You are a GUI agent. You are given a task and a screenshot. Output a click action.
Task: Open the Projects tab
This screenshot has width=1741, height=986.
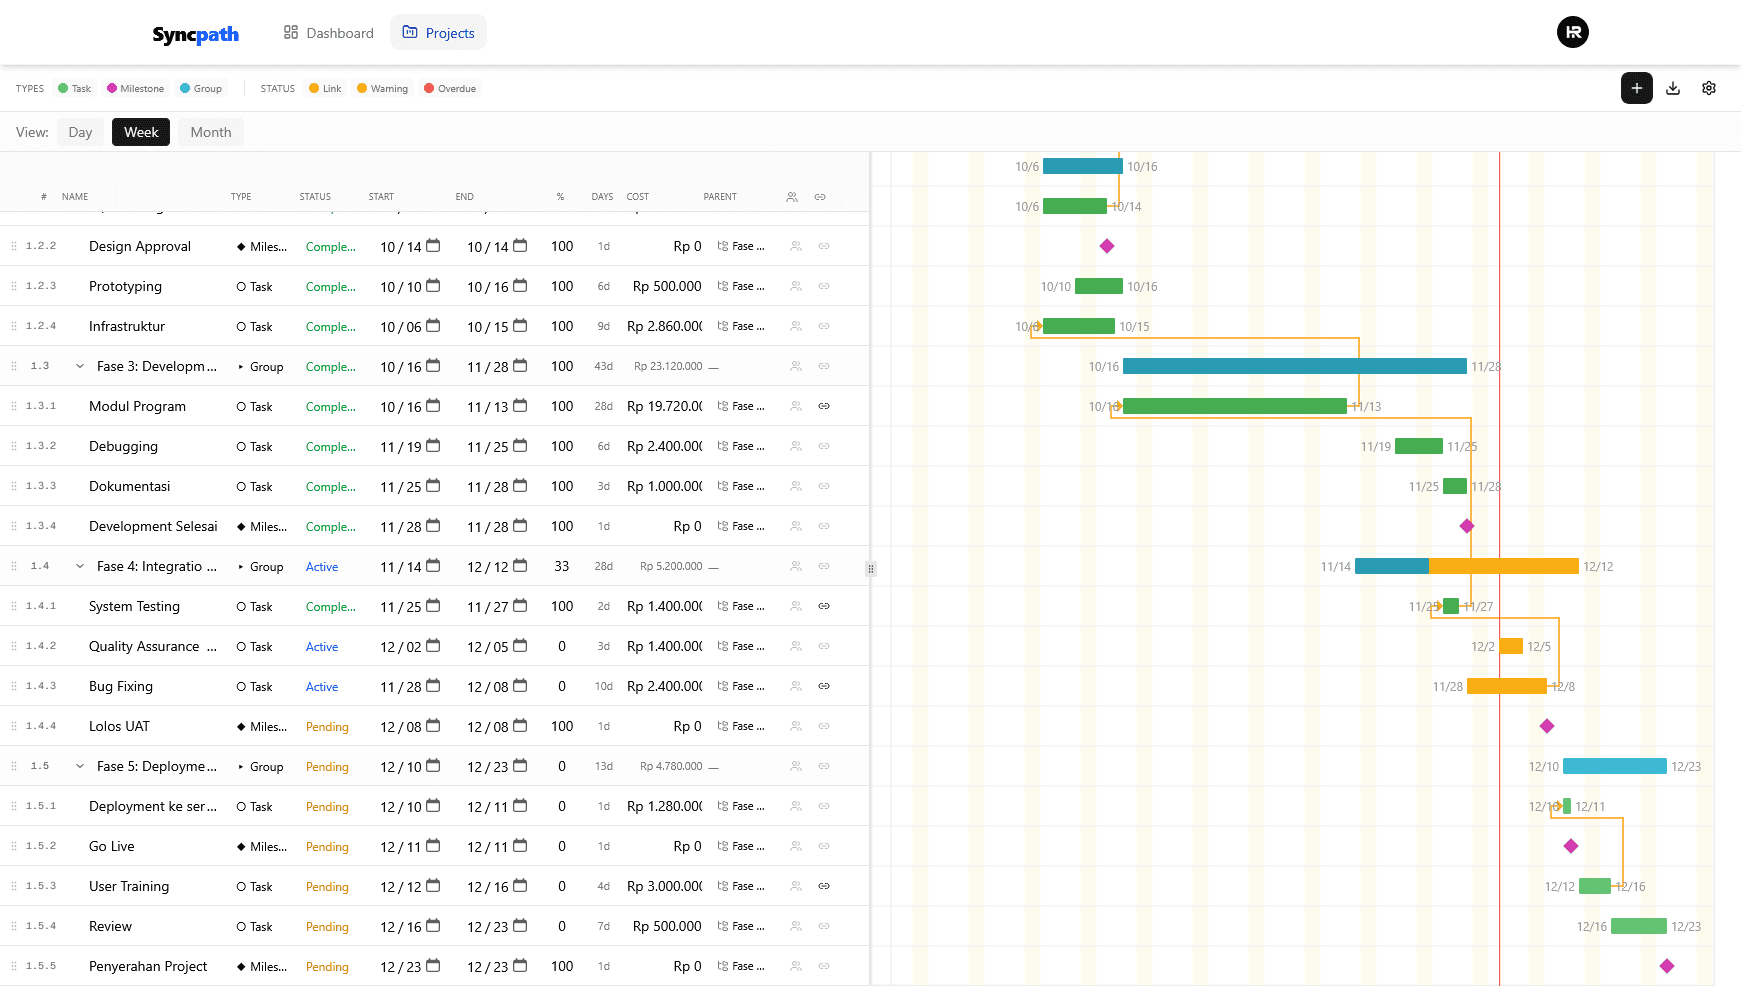[438, 32]
